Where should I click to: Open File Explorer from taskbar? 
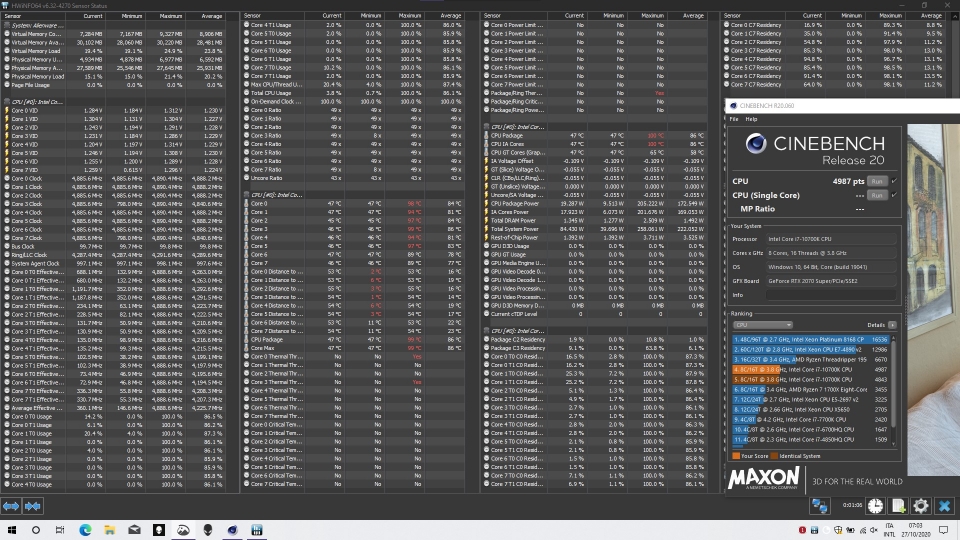[110, 530]
